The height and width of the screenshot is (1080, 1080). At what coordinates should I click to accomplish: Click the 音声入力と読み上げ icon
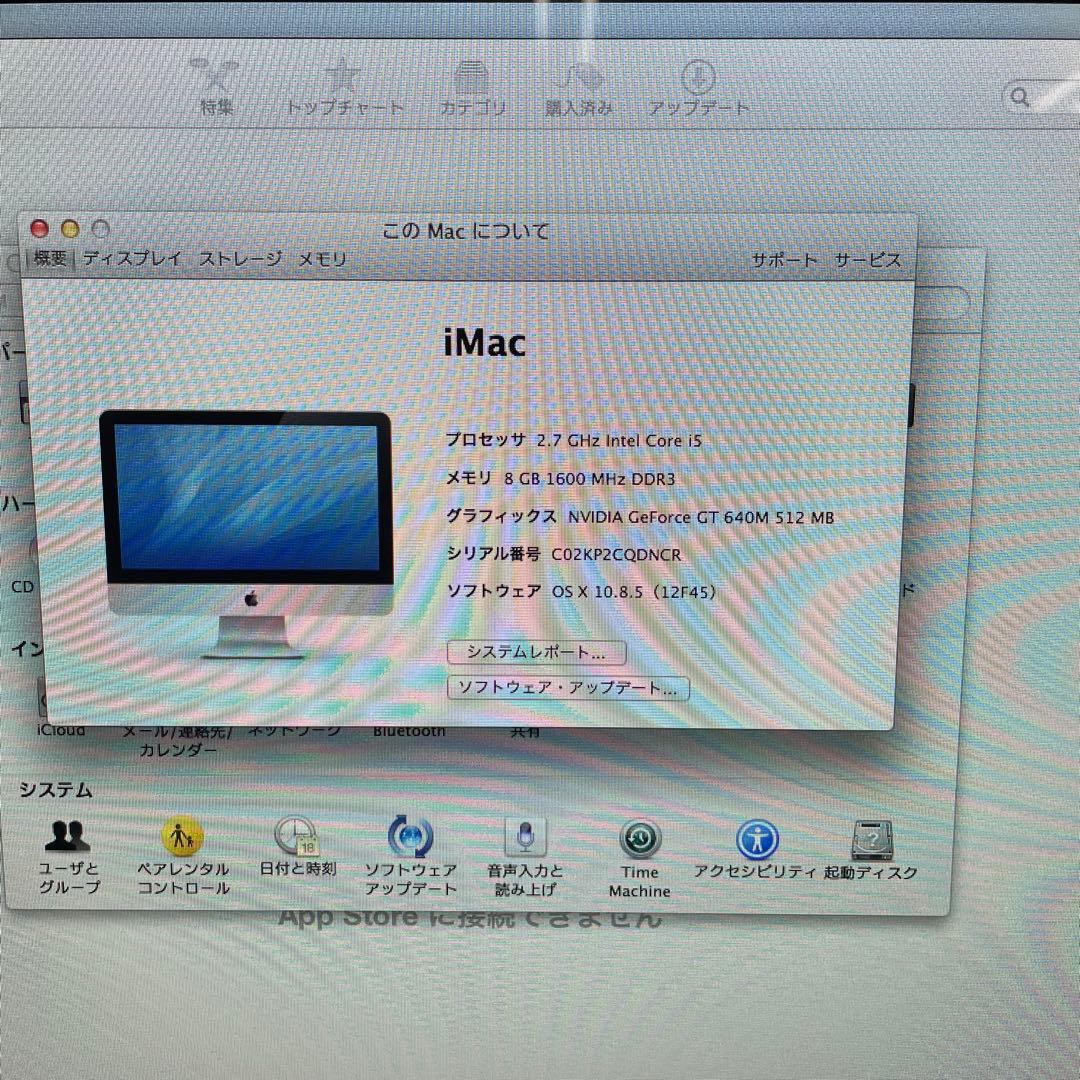coord(525,843)
